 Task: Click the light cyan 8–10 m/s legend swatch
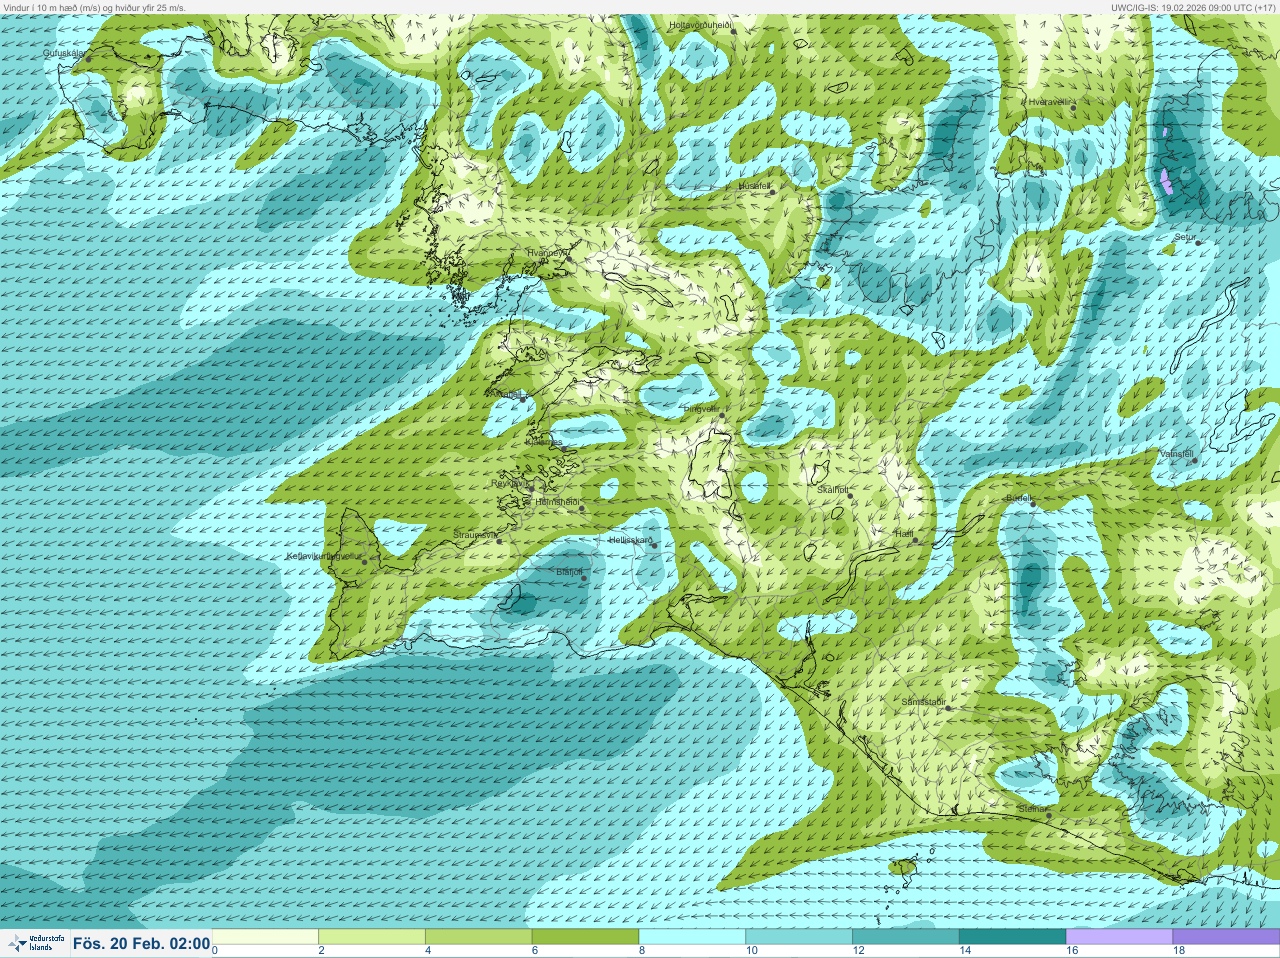pos(692,937)
